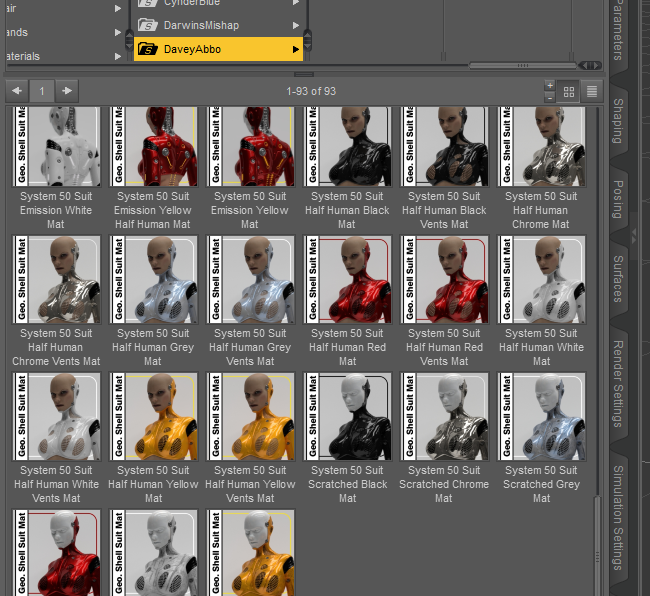The height and width of the screenshot is (596, 650).
Task: Open the DaveyAbbo folder
Action: (218, 49)
